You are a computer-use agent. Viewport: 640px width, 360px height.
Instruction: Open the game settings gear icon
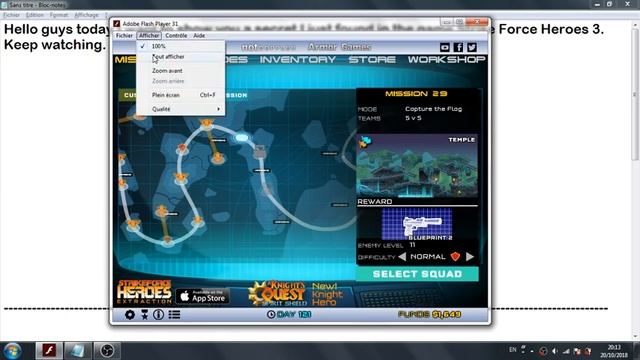(130, 314)
